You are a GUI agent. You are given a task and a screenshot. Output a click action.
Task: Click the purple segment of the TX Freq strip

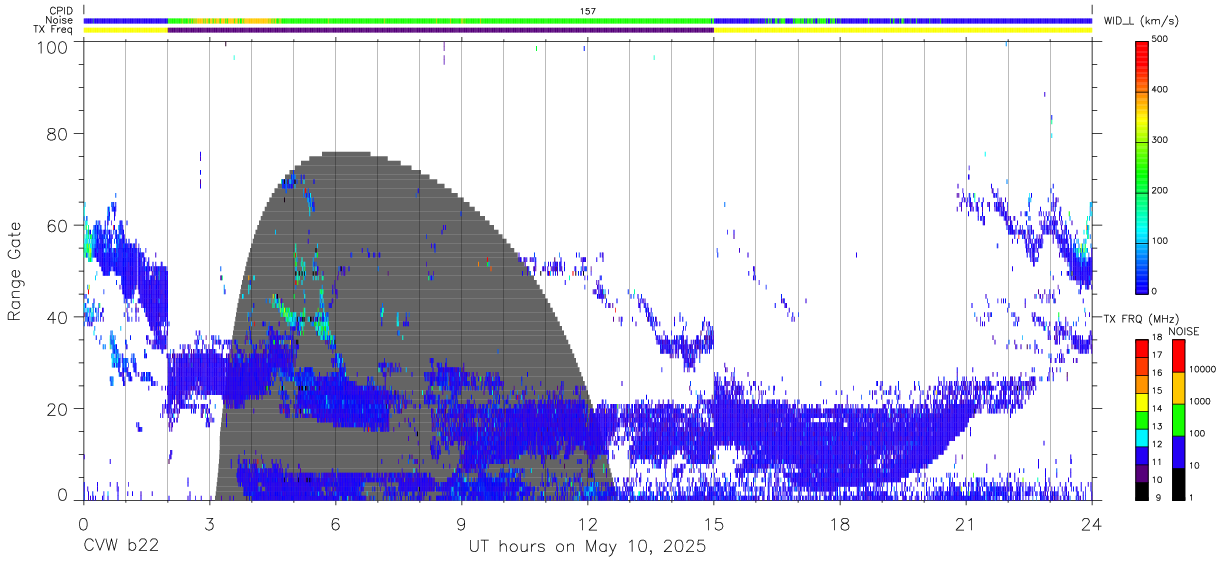pyautogui.click(x=440, y=30)
